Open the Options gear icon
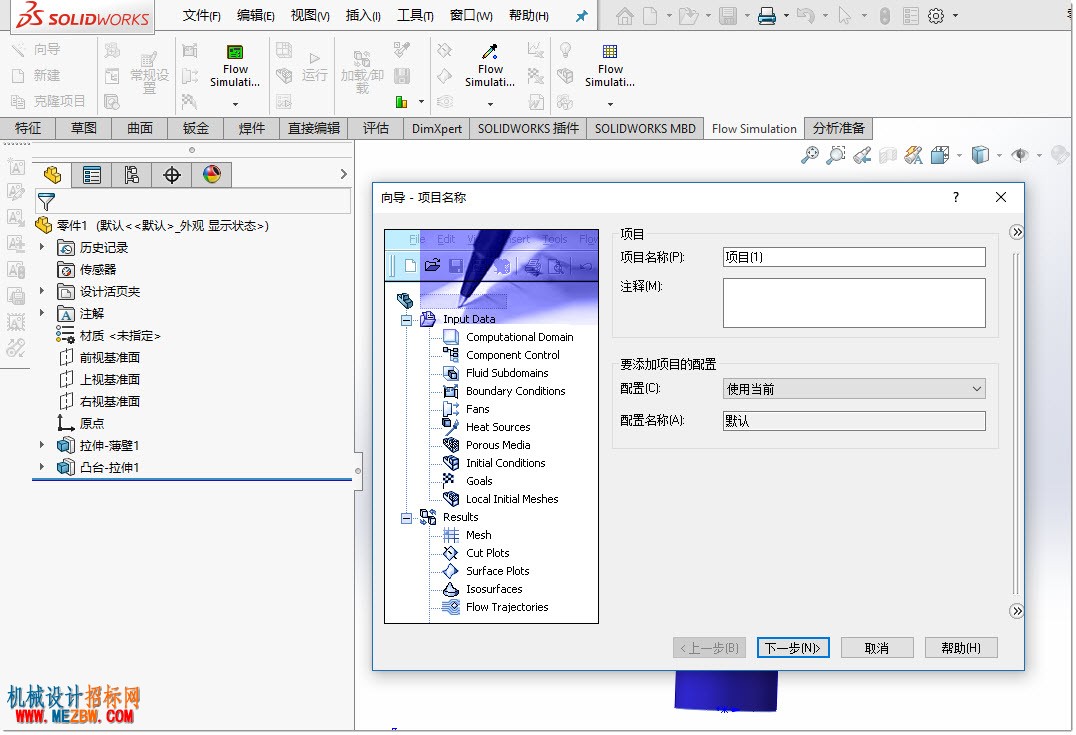The width and height of the screenshot is (1076, 735). [936, 16]
